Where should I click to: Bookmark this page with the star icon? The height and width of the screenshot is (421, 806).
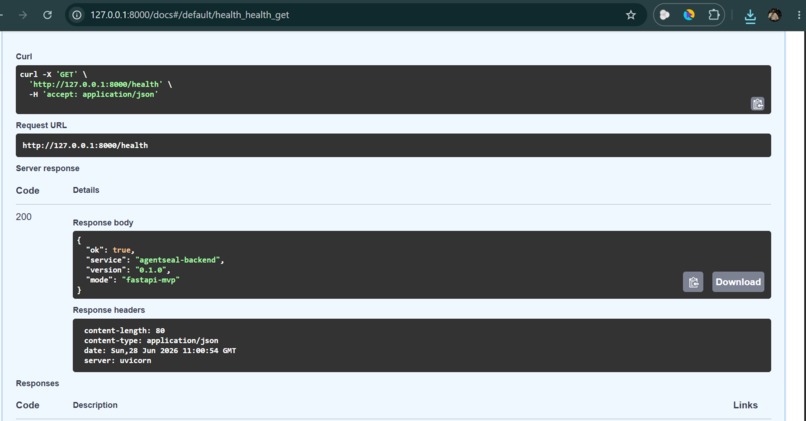(x=631, y=15)
